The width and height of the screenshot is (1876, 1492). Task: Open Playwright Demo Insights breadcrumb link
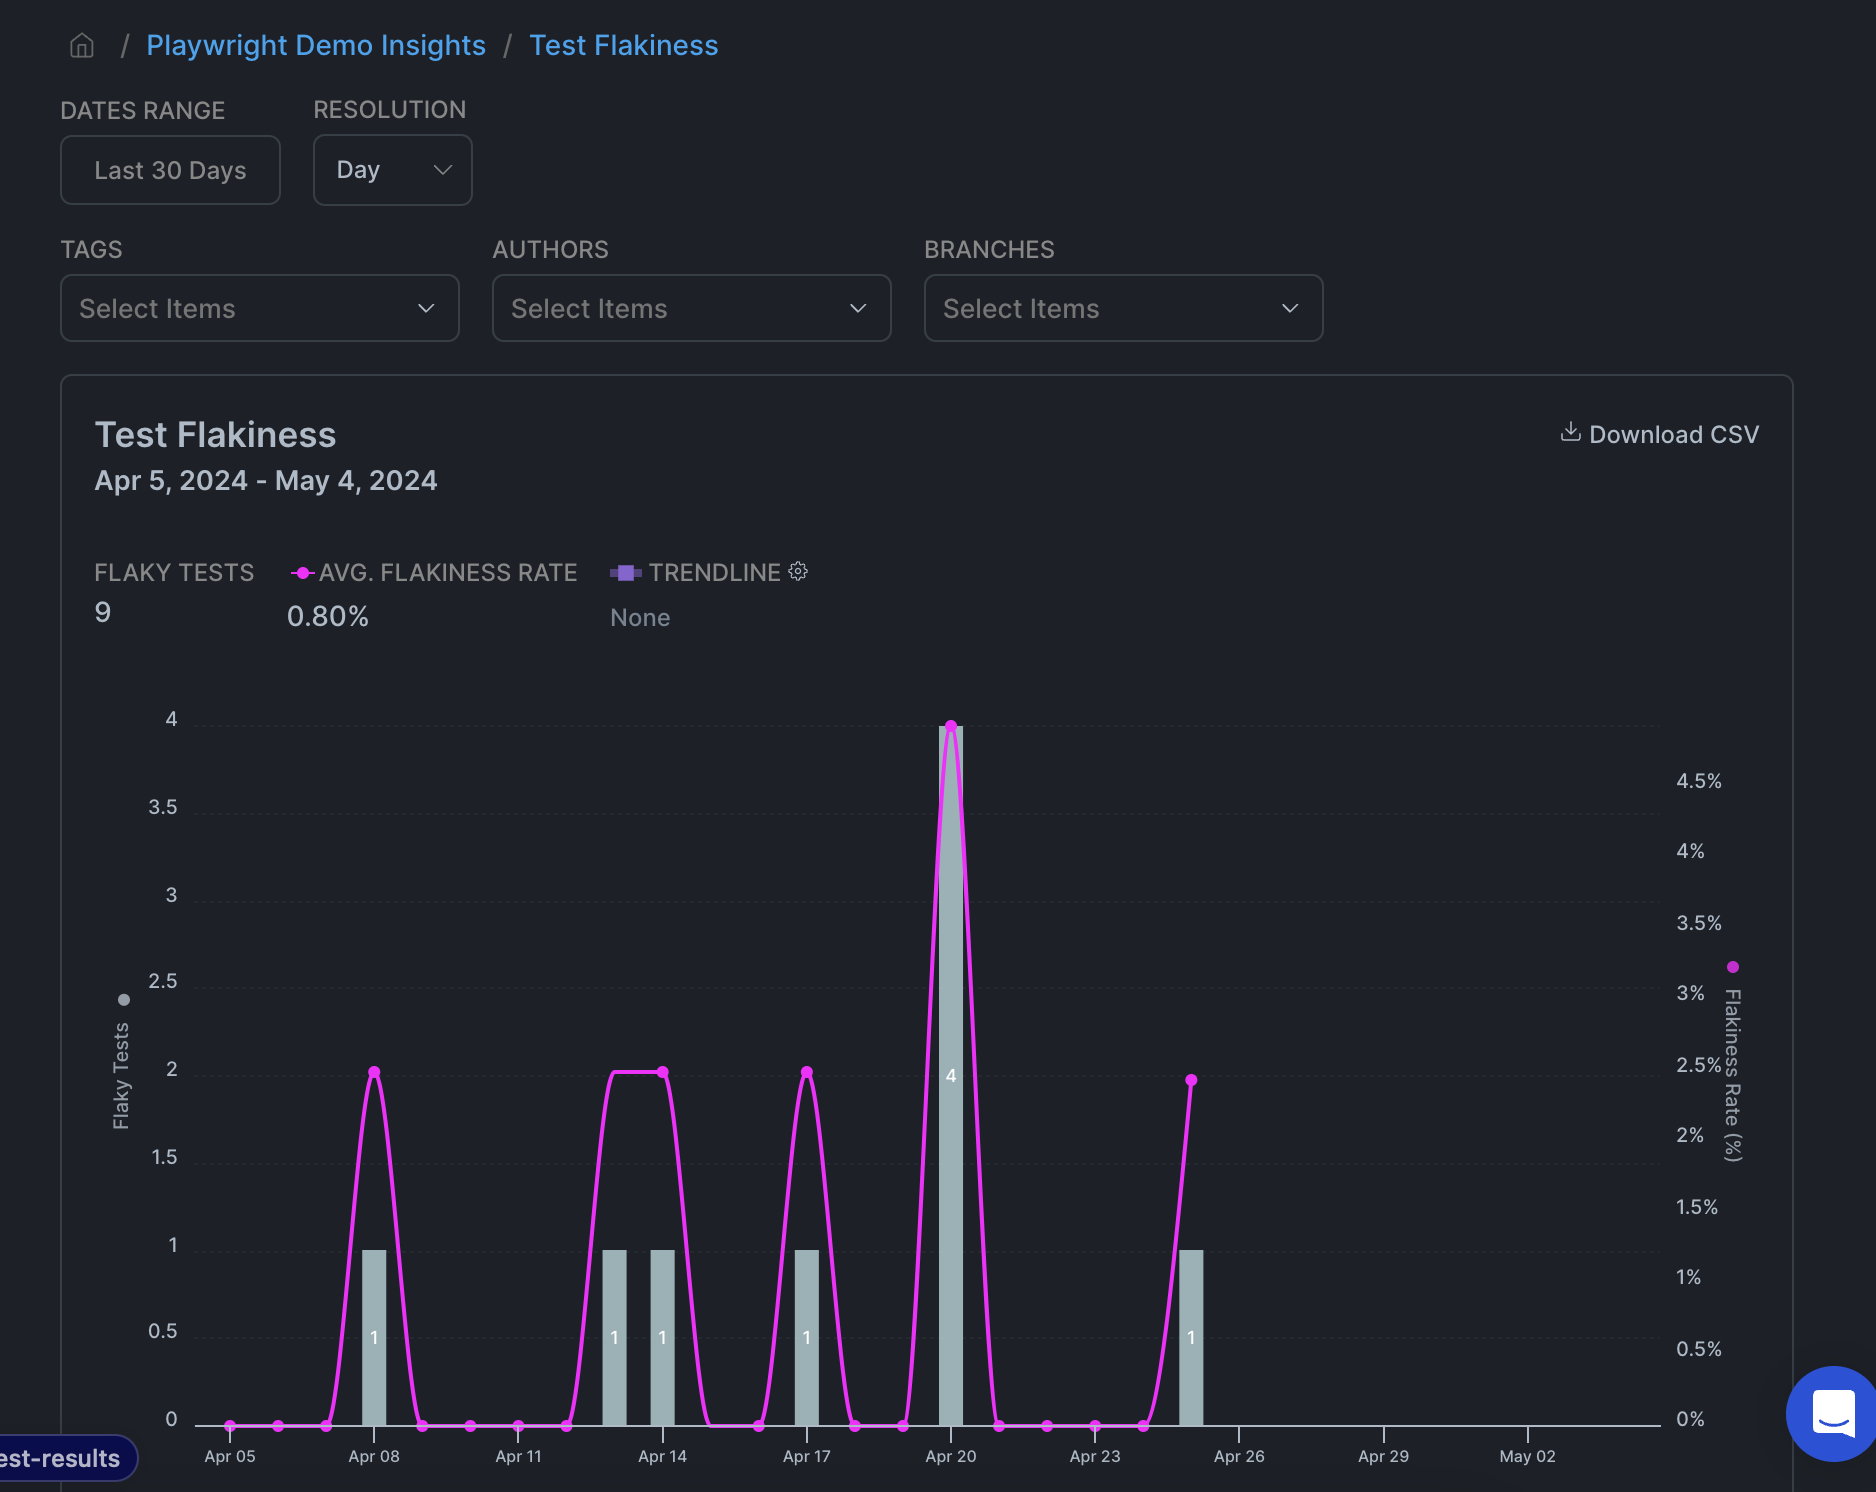click(316, 45)
